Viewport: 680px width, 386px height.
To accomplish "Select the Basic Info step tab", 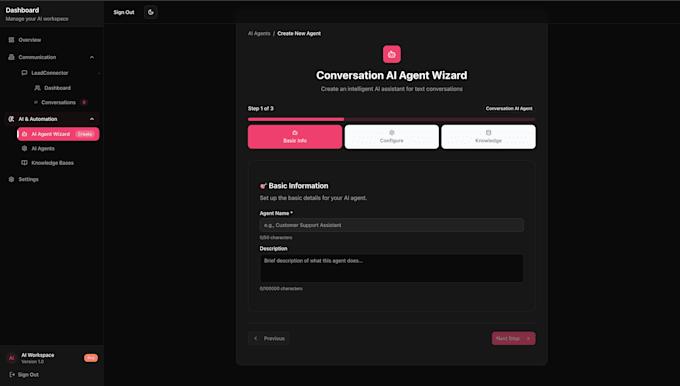I will pos(295,137).
